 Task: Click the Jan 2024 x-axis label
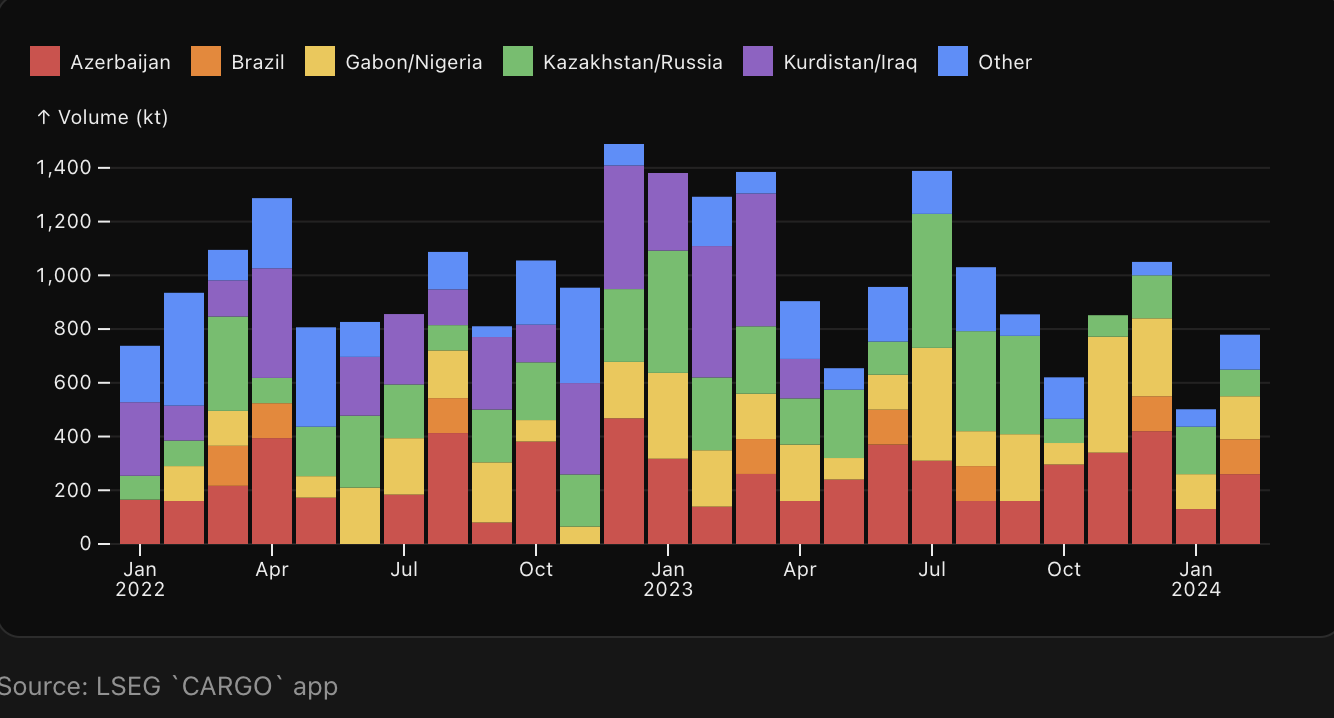[1196, 579]
